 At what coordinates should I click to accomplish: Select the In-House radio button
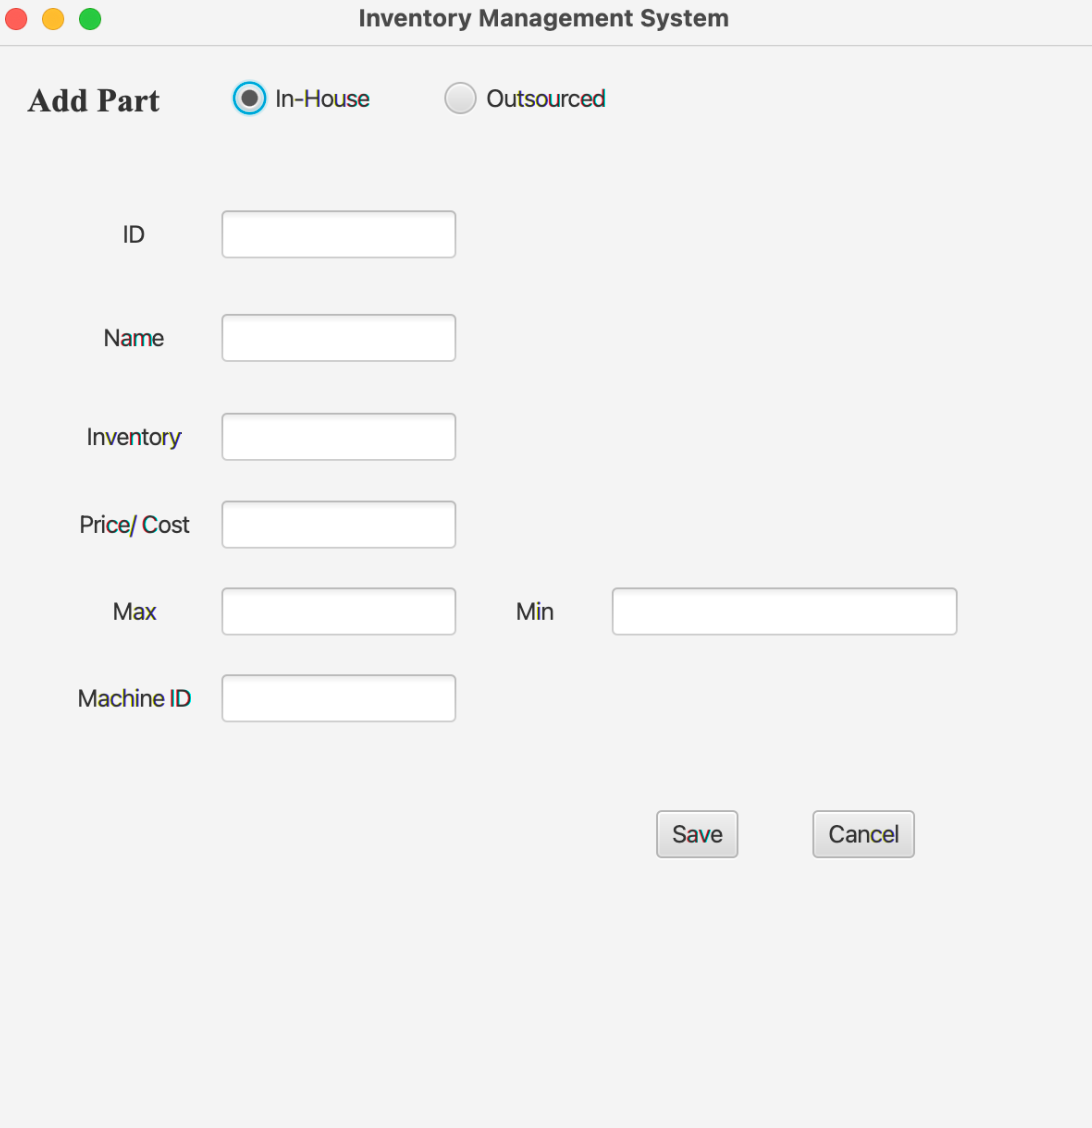tap(249, 99)
